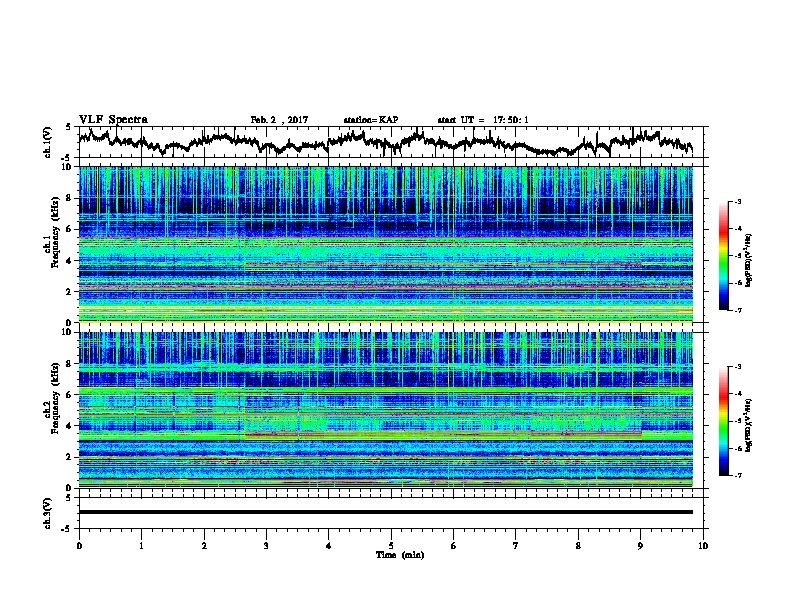Click the "5" tick label on Time axis
This screenshot has height=612, width=792.
pos(391,546)
